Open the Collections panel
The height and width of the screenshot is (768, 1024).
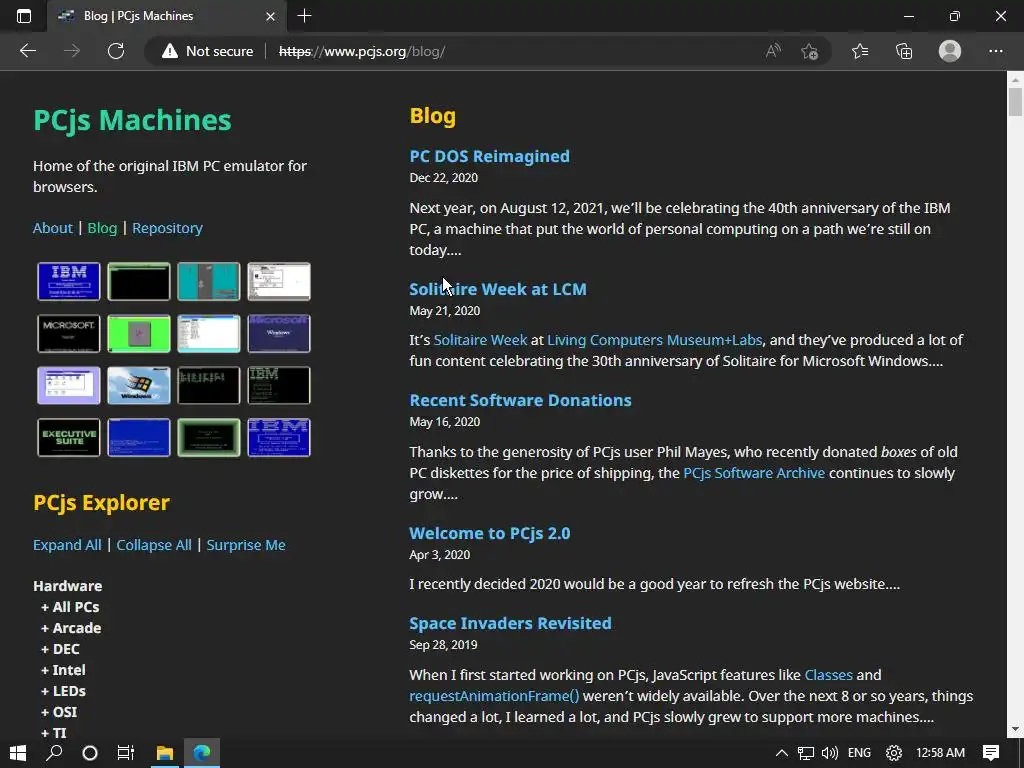(x=904, y=51)
